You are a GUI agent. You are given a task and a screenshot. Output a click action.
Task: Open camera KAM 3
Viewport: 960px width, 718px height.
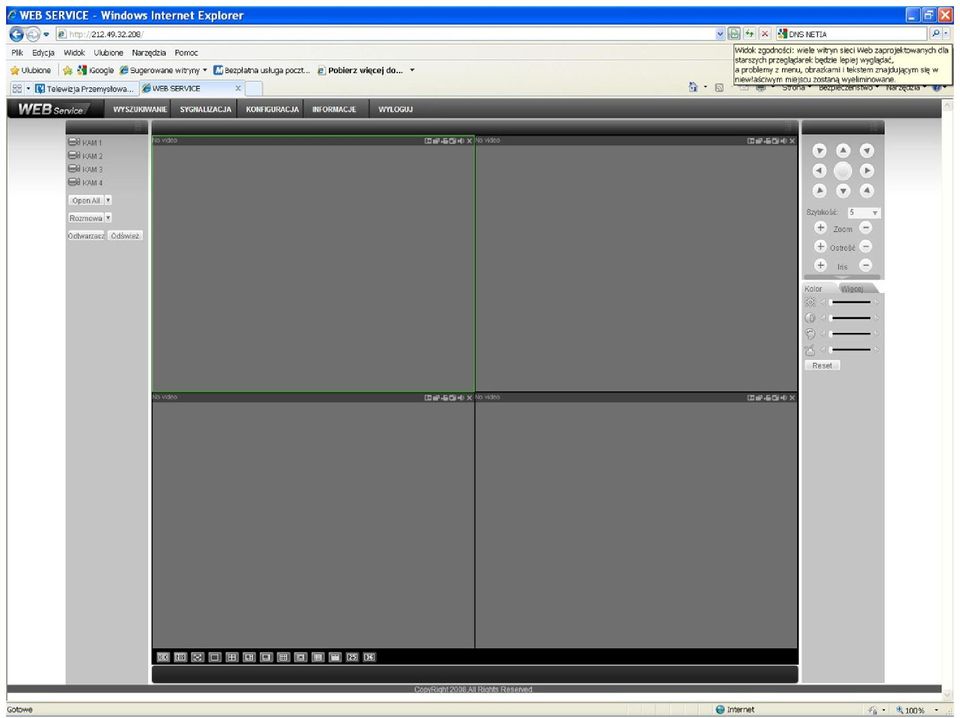85,170
